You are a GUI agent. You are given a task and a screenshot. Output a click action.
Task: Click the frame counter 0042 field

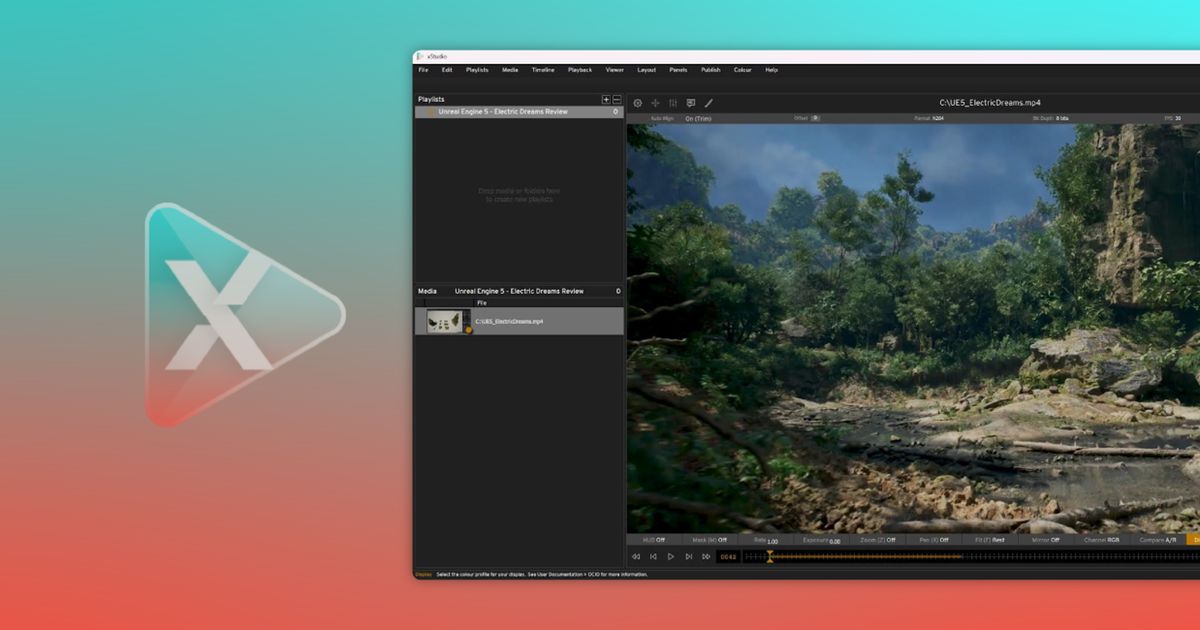pos(728,557)
